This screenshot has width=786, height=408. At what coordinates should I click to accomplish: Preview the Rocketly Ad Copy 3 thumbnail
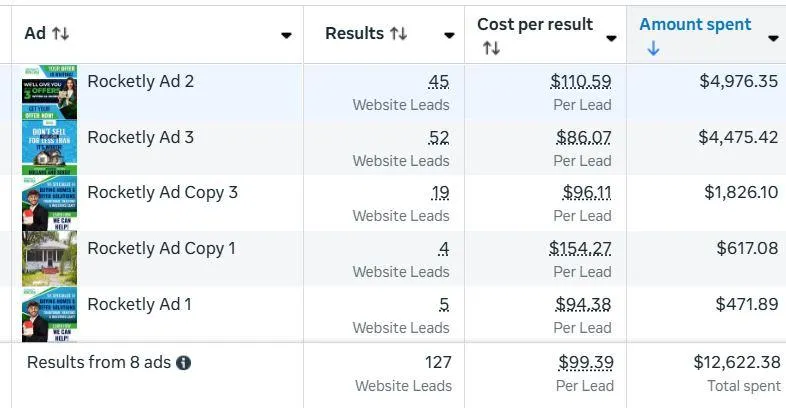coord(49,203)
